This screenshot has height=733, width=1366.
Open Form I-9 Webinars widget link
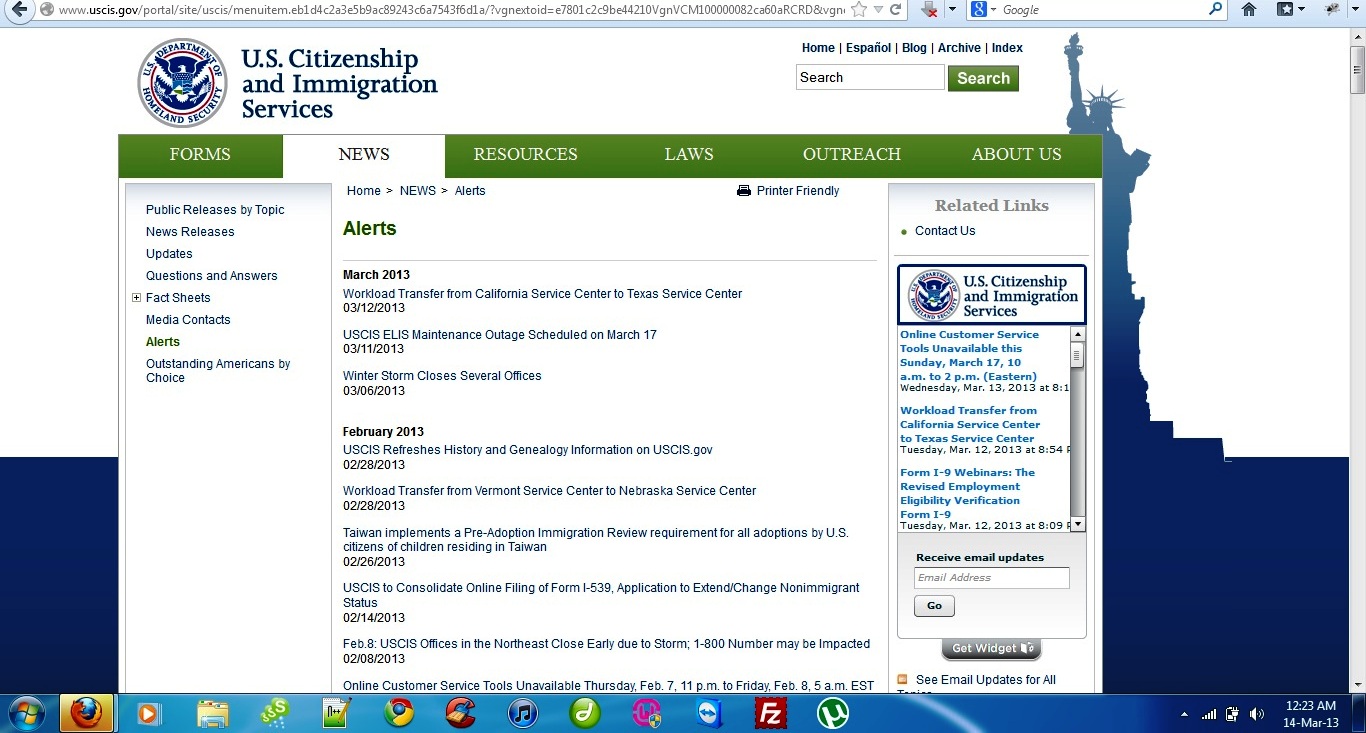967,493
